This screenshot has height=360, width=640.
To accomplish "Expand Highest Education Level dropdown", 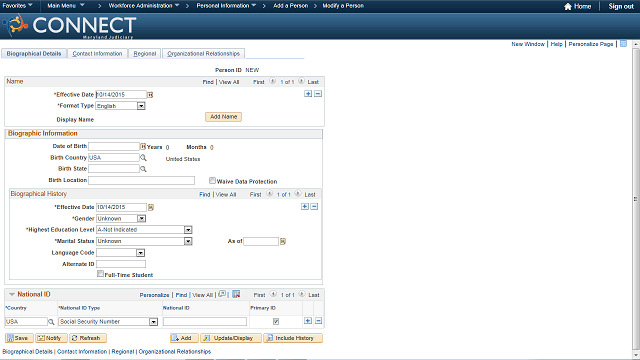I will (x=188, y=230).
